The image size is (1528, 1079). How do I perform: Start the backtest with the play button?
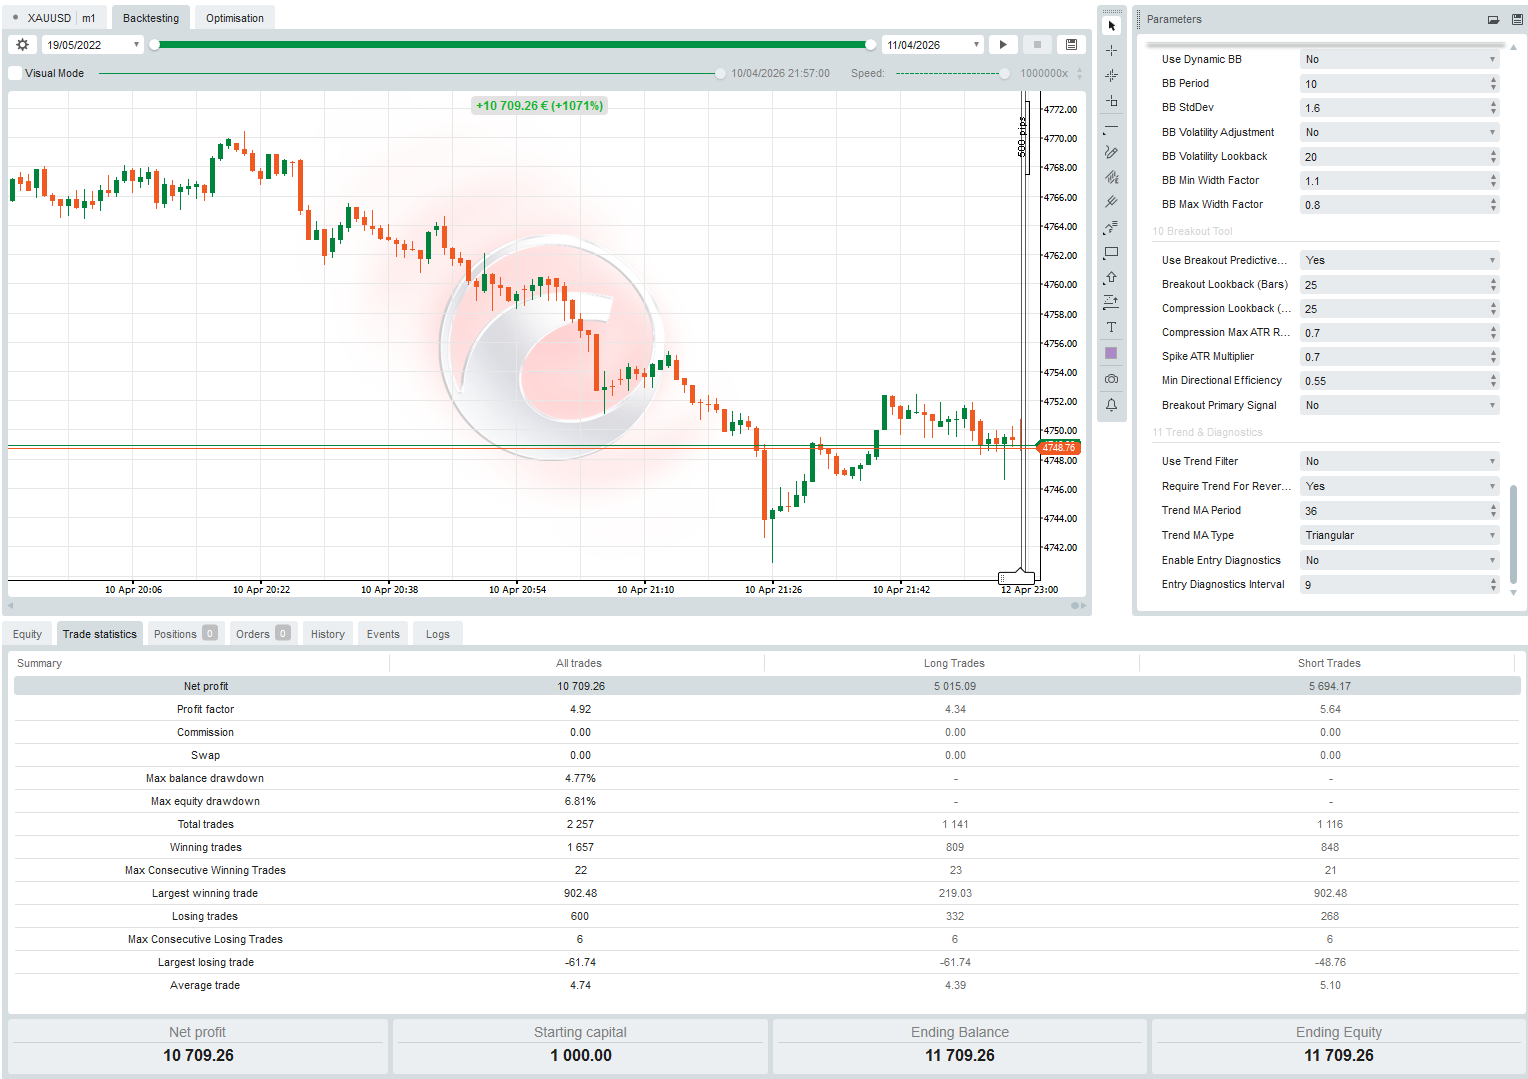point(1003,44)
